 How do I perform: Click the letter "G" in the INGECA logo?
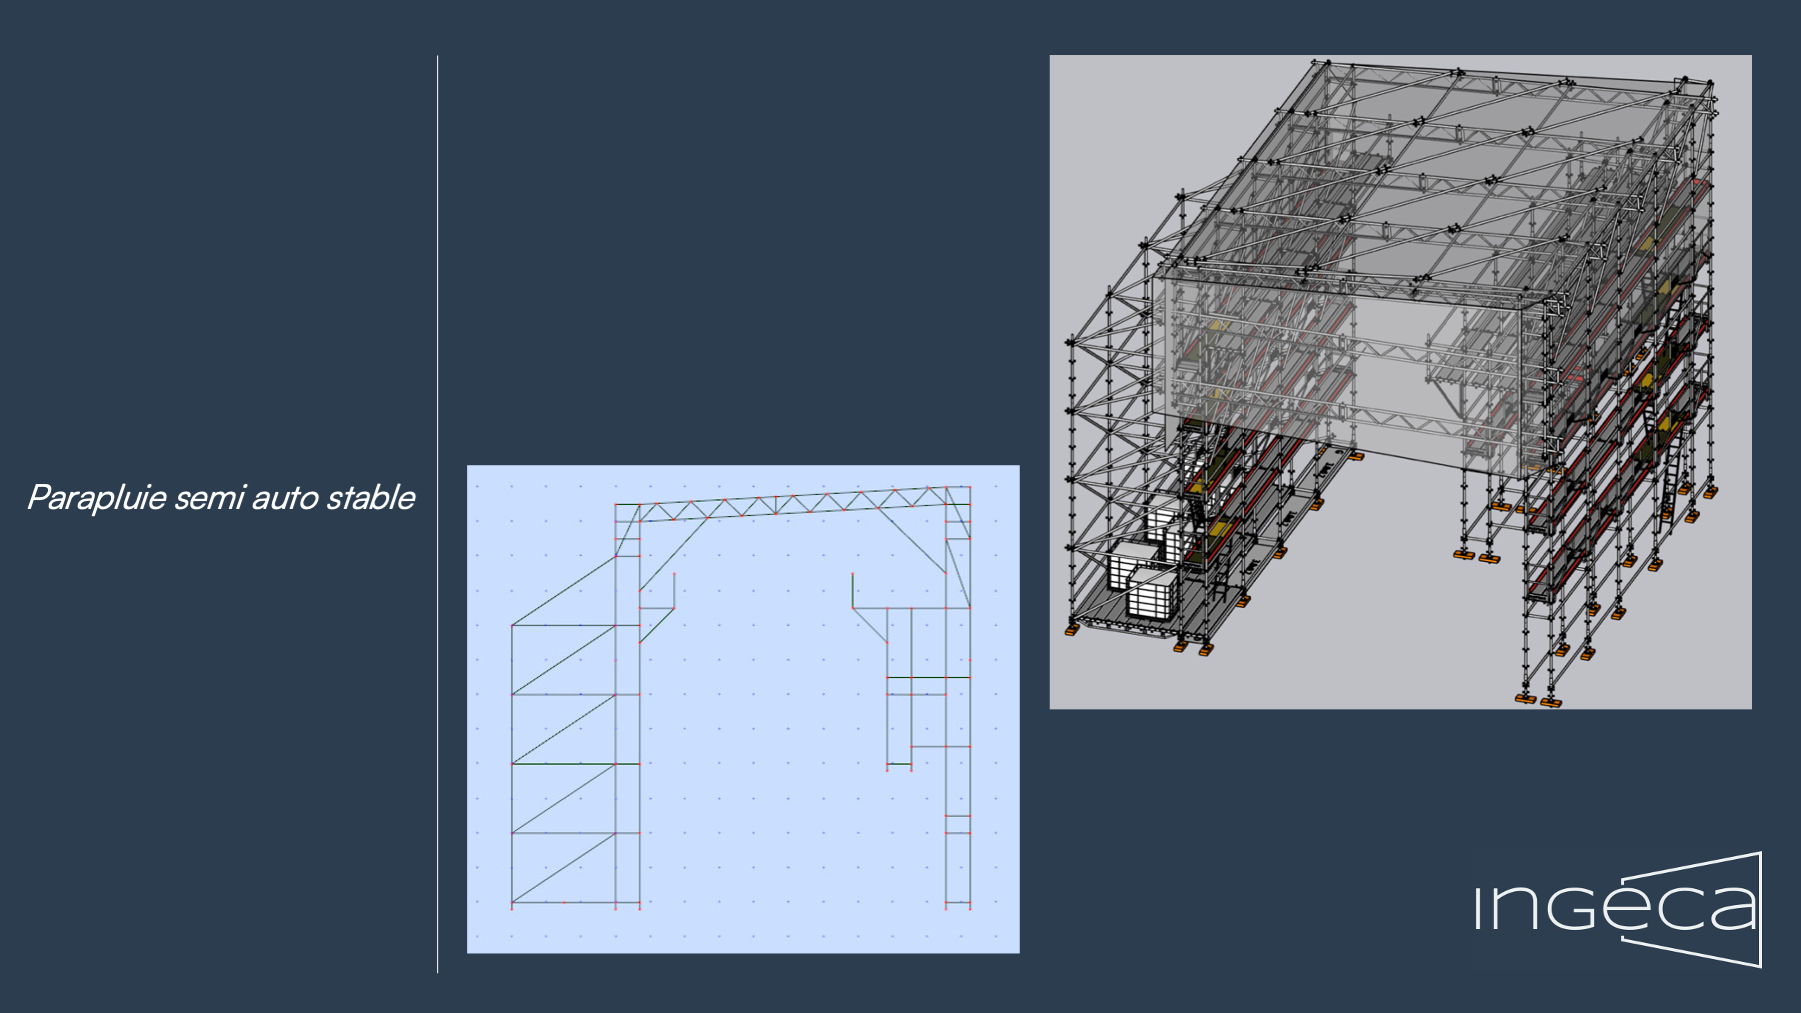coord(1574,908)
